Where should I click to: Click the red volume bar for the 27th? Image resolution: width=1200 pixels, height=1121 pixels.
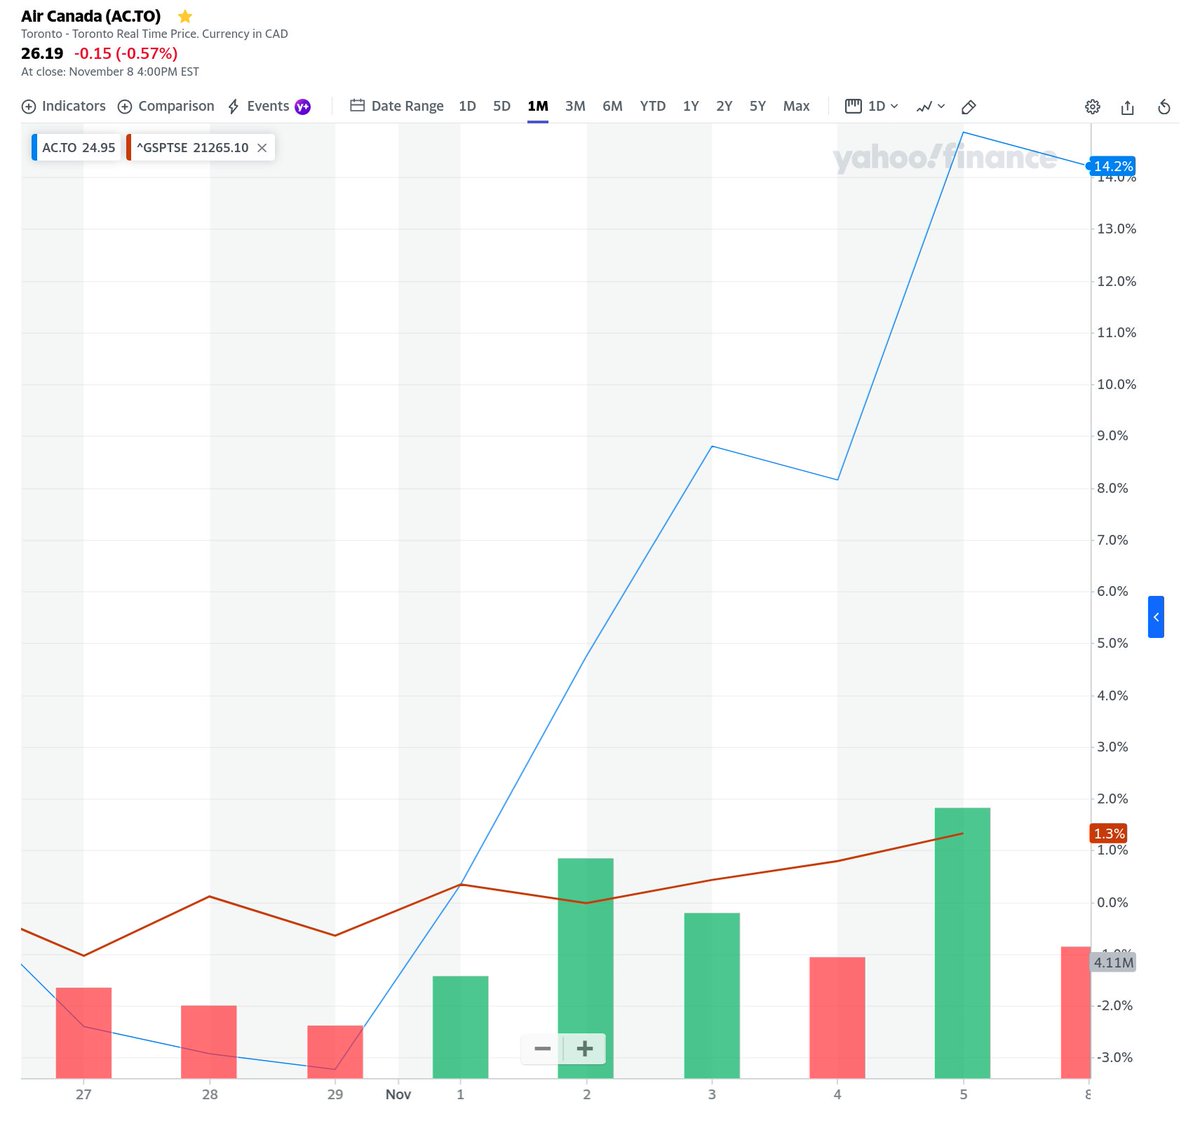tap(83, 1033)
